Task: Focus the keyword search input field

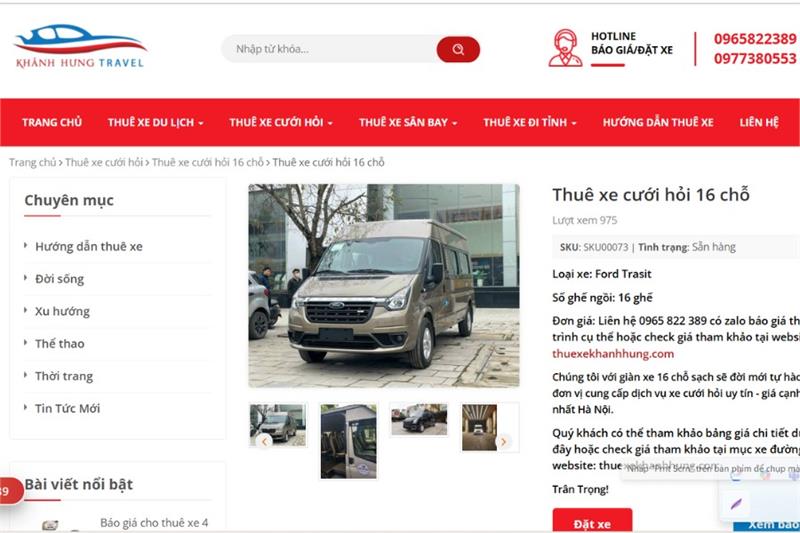Action: coord(329,49)
